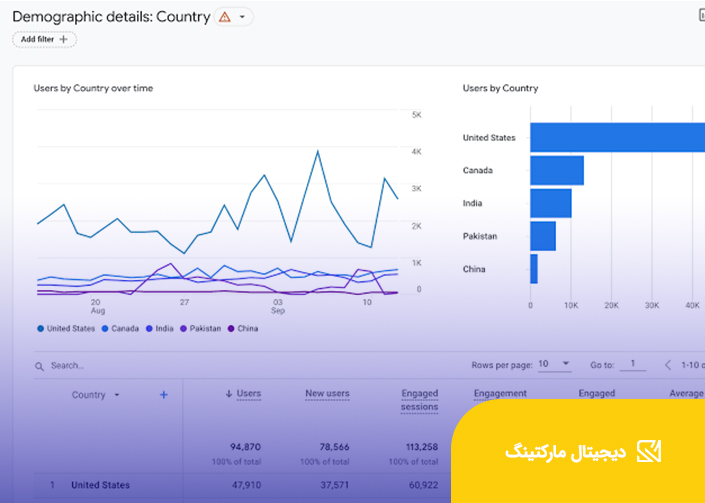The image size is (705, 503).
Task: Click the Canada bar in chart
Action: pyautogui.click(x=557, y=170)
